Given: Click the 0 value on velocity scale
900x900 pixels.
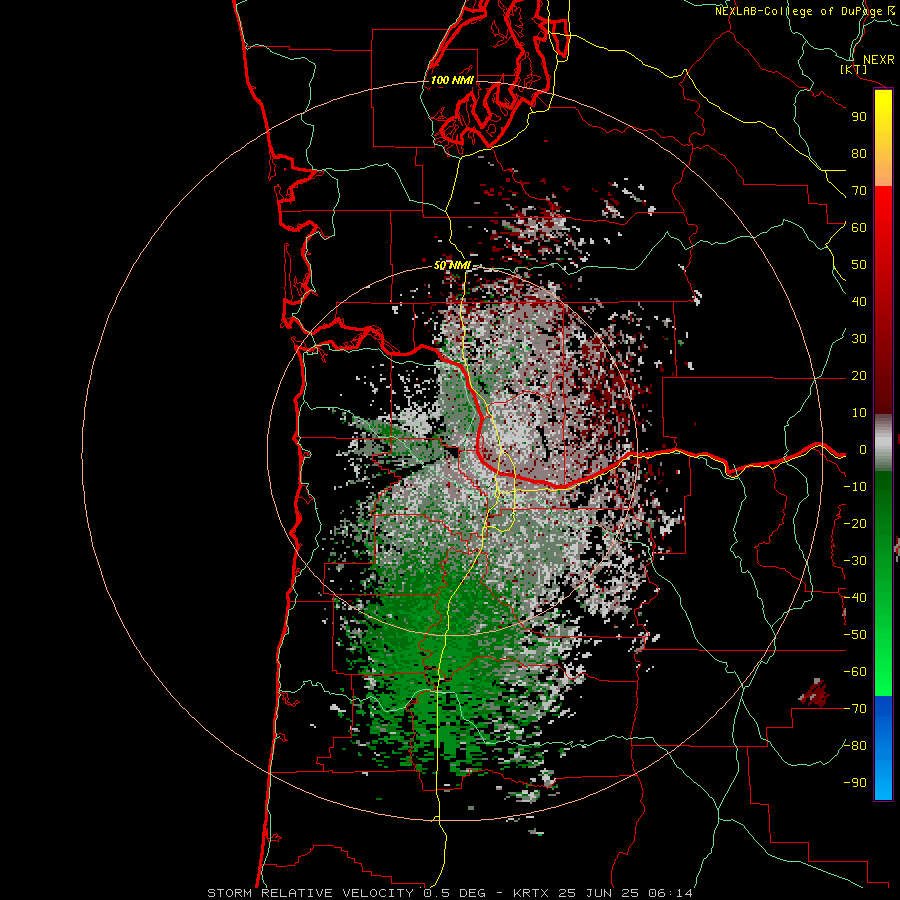Looking at the screenshot, I should tap(863, 449).
